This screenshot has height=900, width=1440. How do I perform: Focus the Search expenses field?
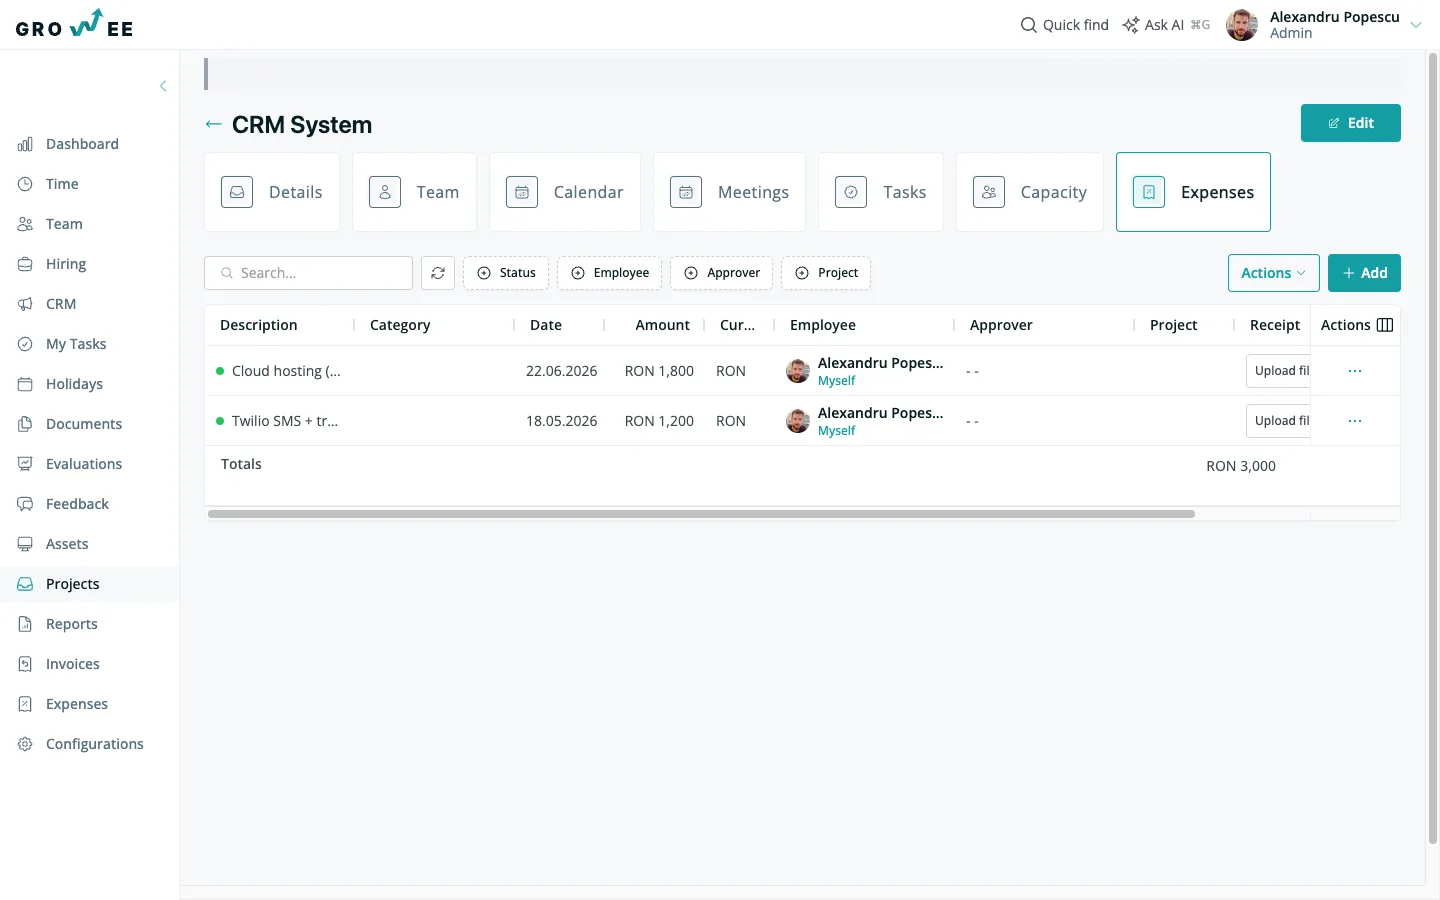point(309,273)
